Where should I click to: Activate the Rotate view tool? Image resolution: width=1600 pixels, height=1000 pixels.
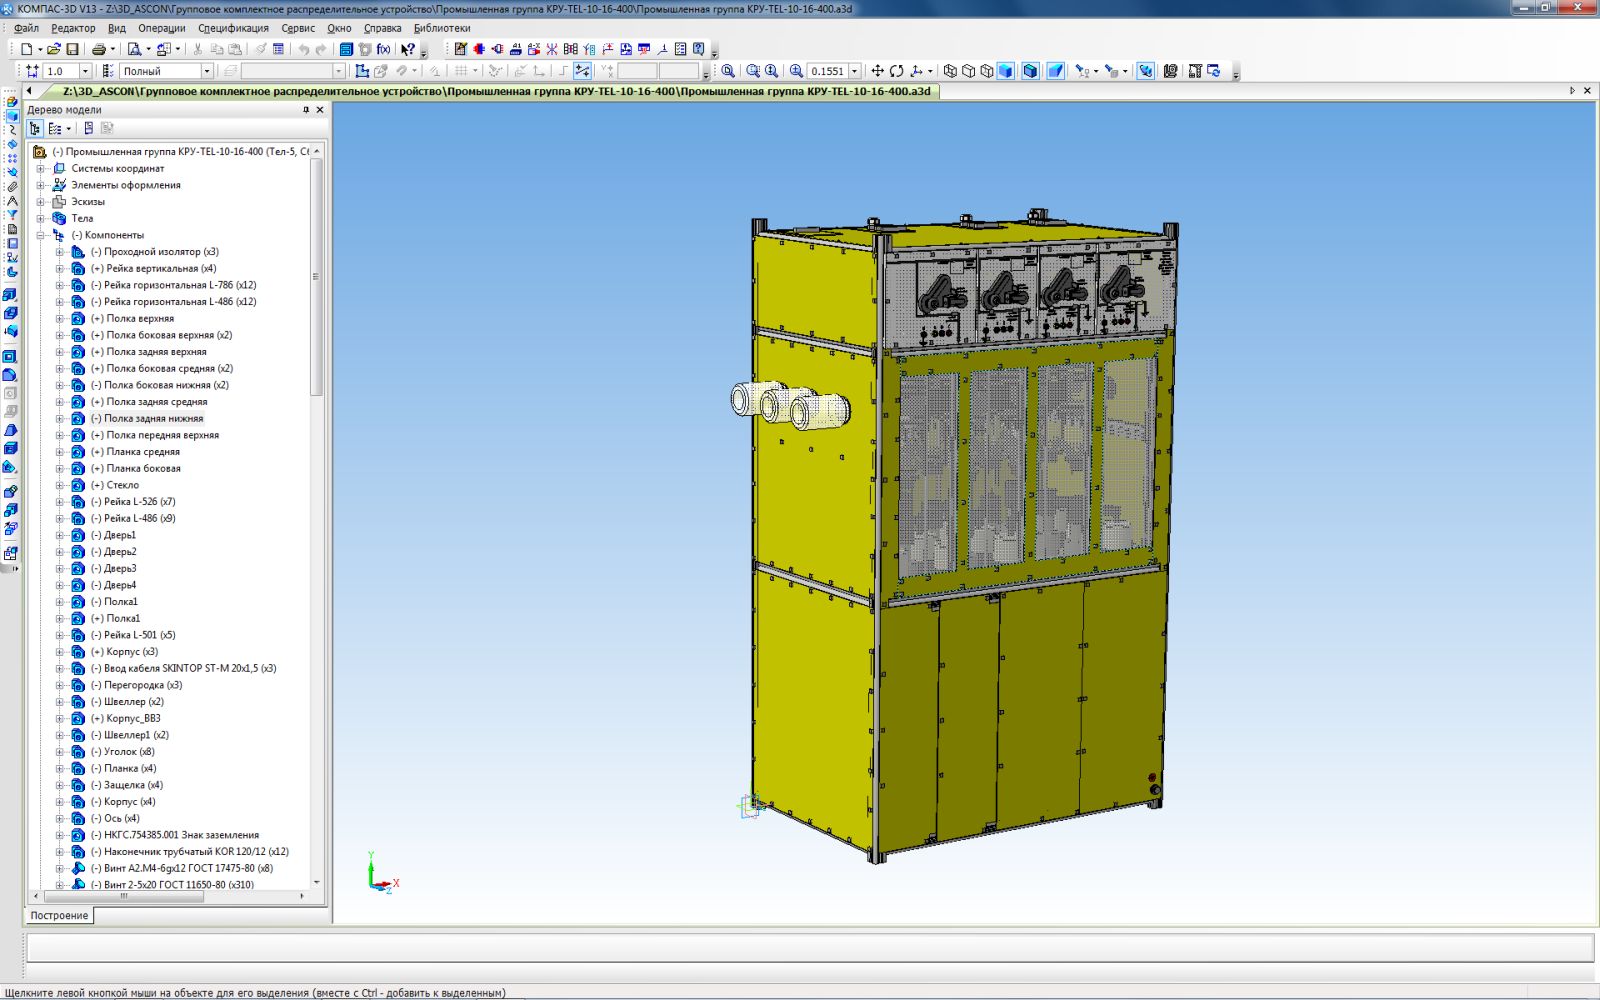896,71
